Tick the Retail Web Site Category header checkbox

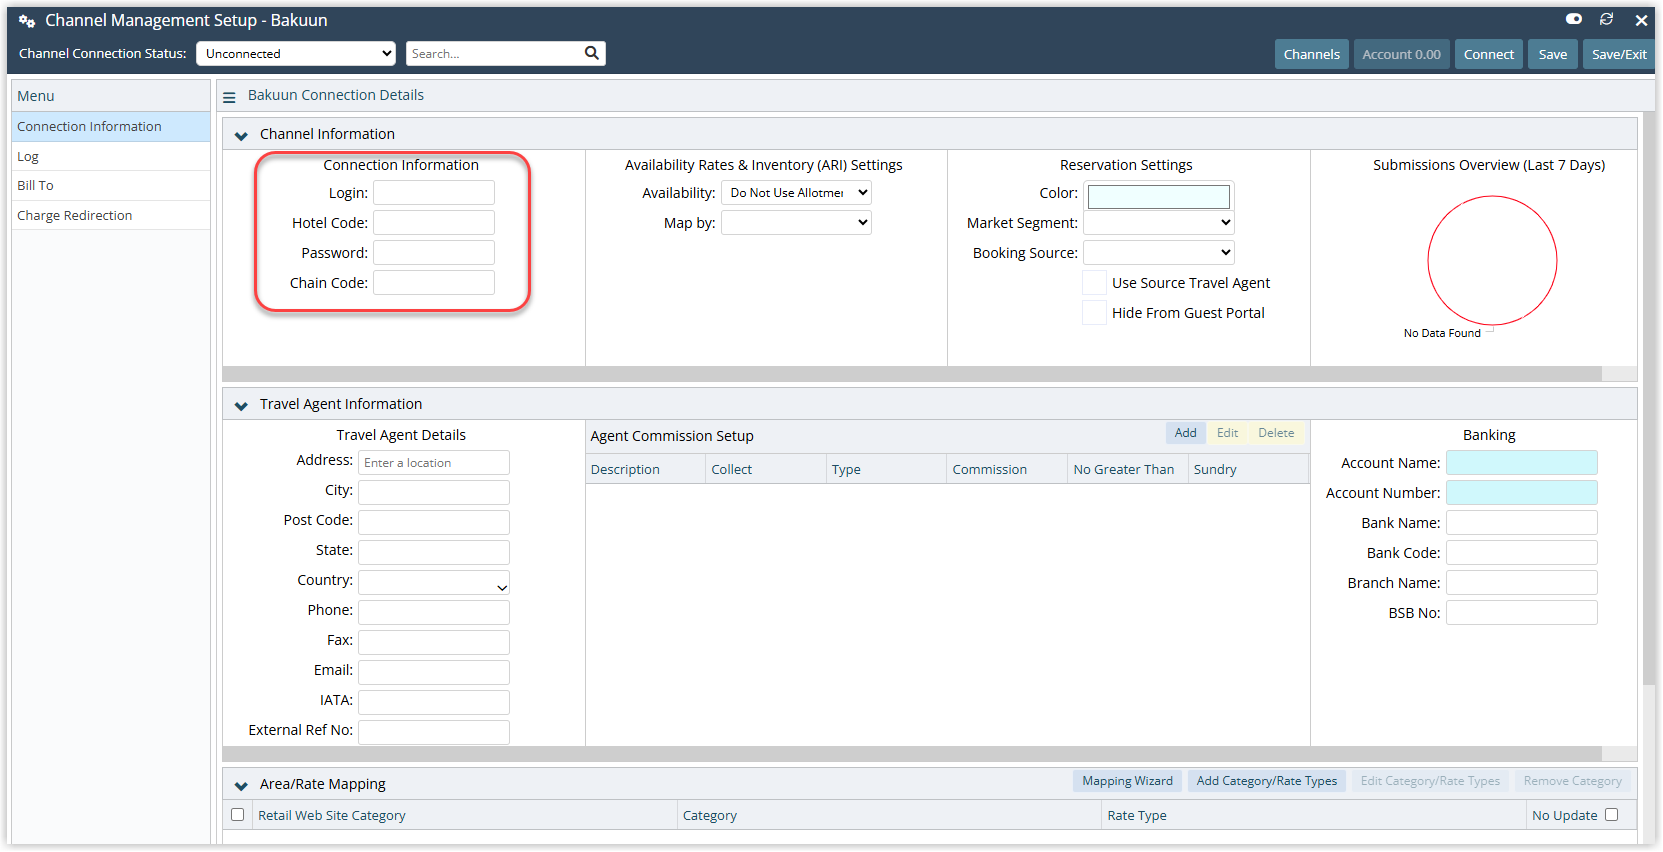click(x=238, y=815)
